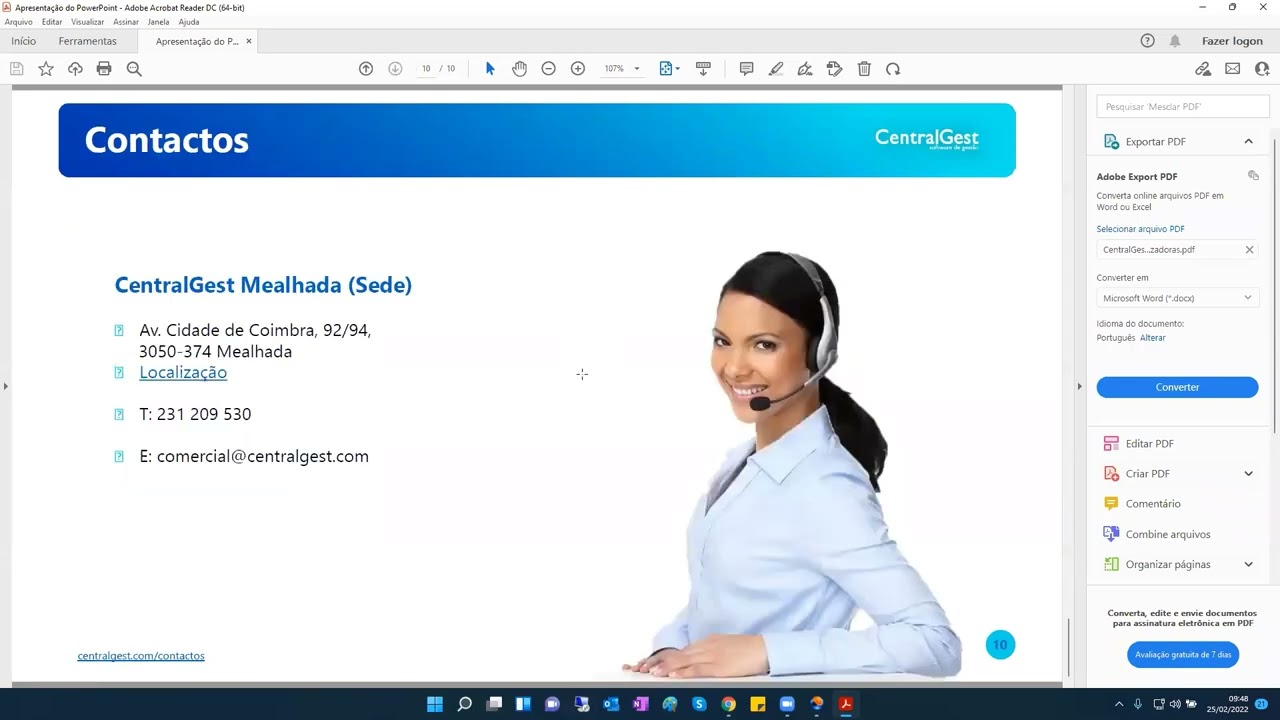Collapse the right tools pane arrow
Screen dimensions: 1280x720
tap(1079, 386)
